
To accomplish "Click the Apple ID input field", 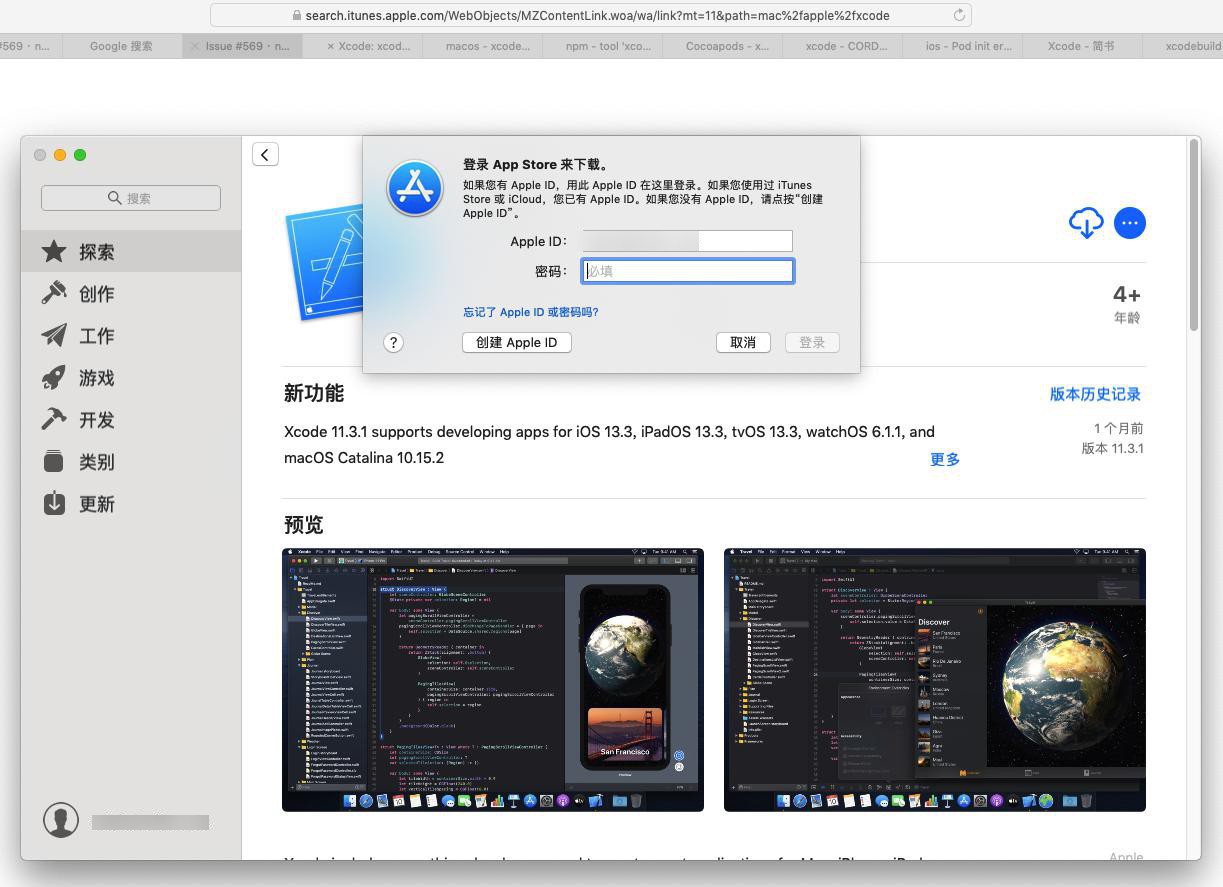I will coord(688,240).
